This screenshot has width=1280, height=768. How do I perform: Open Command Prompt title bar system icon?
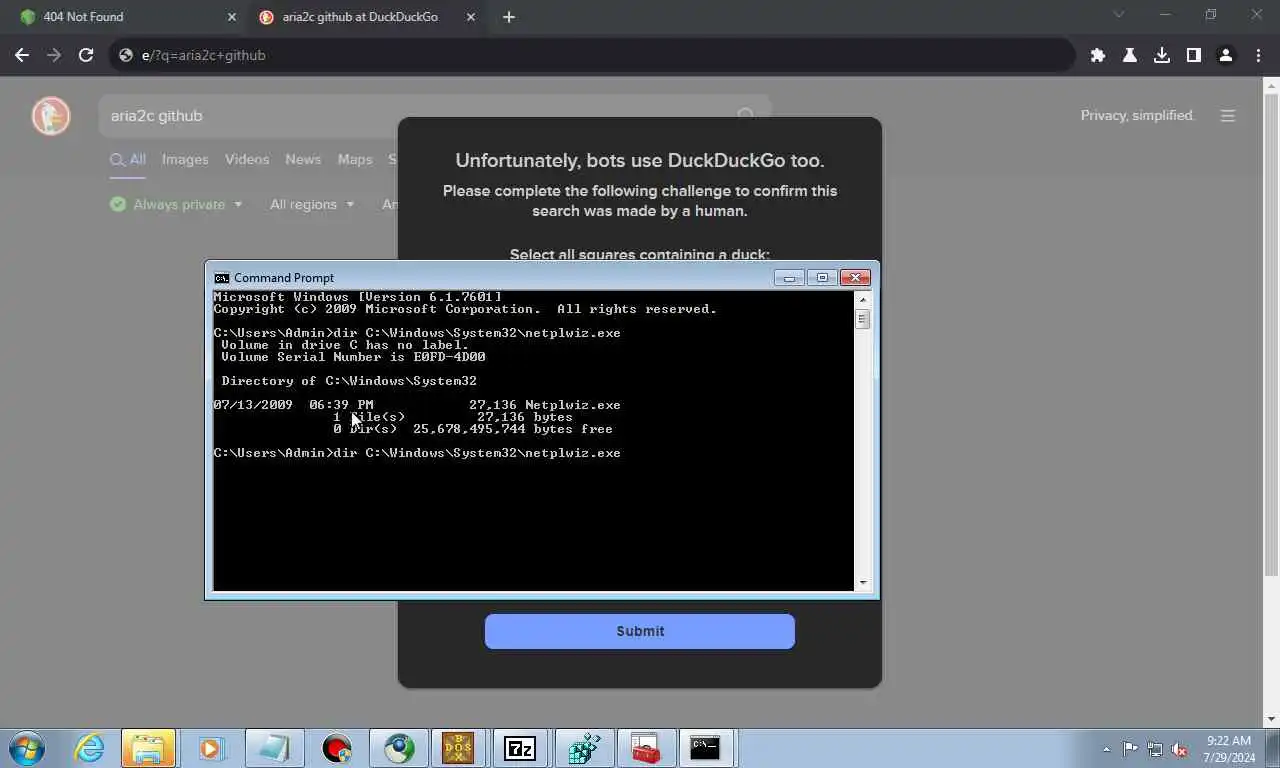click(222, 278)
